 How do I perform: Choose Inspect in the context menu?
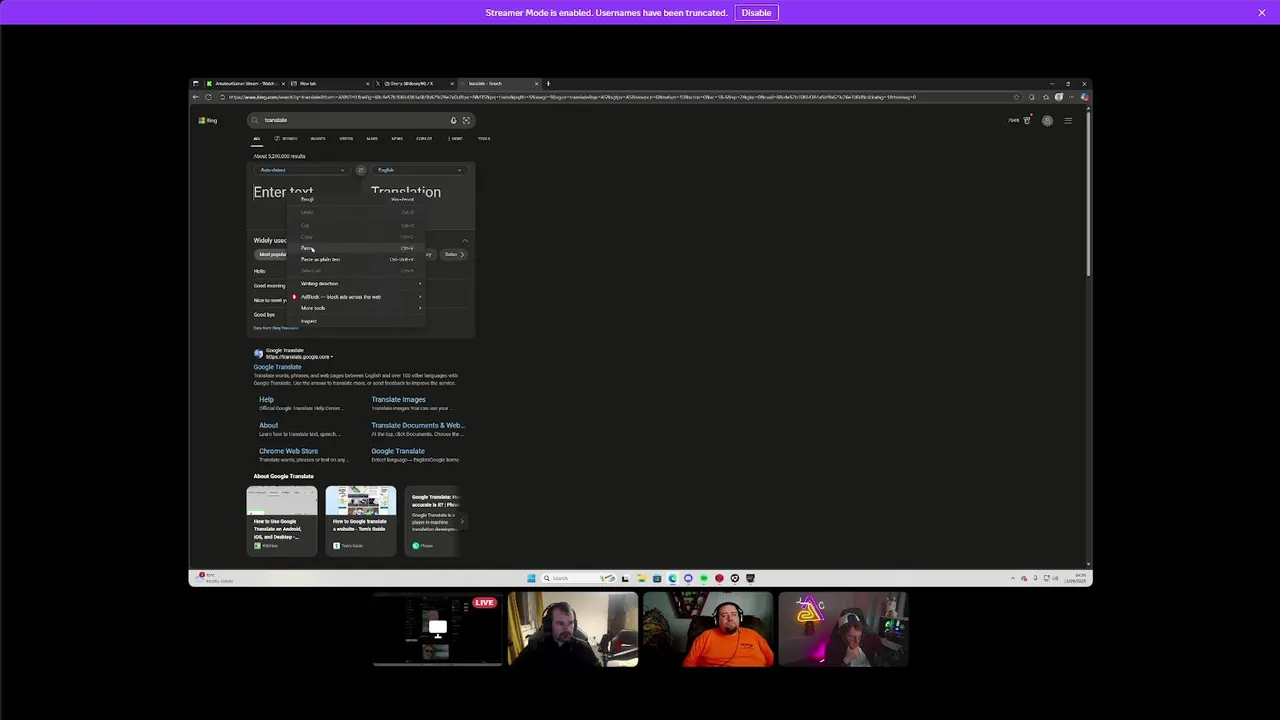coord(358,321)
